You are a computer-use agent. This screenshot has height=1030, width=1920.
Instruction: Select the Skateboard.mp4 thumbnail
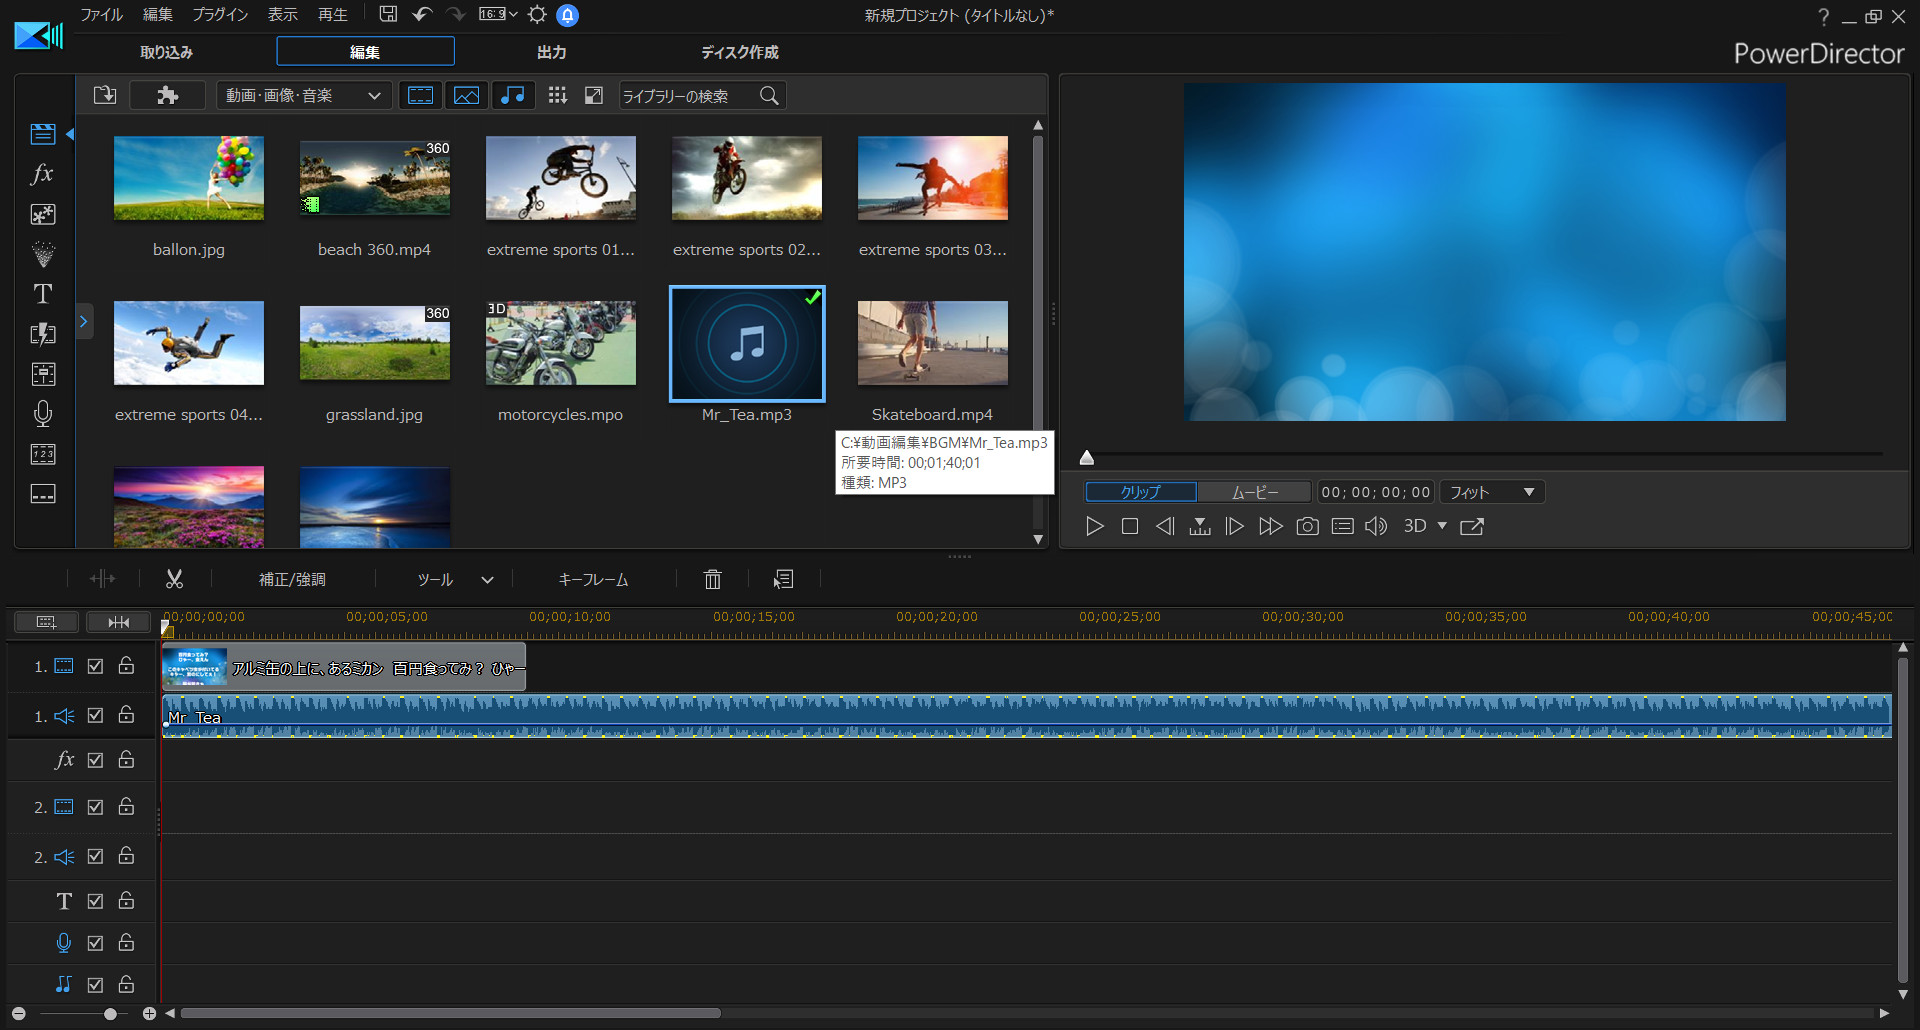point(933,343)
